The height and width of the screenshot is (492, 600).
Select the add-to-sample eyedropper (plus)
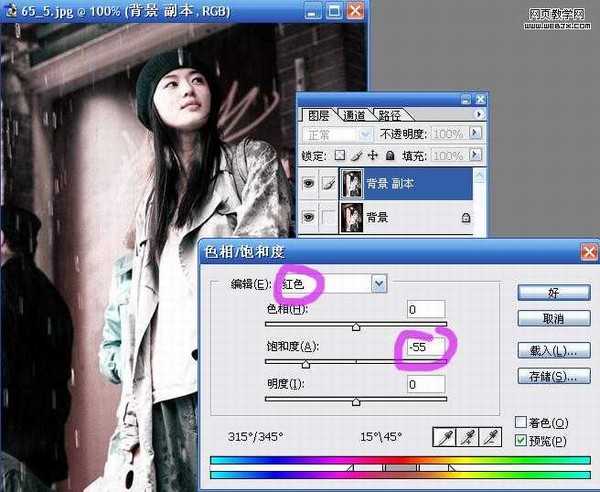click(x=465, y=437)
